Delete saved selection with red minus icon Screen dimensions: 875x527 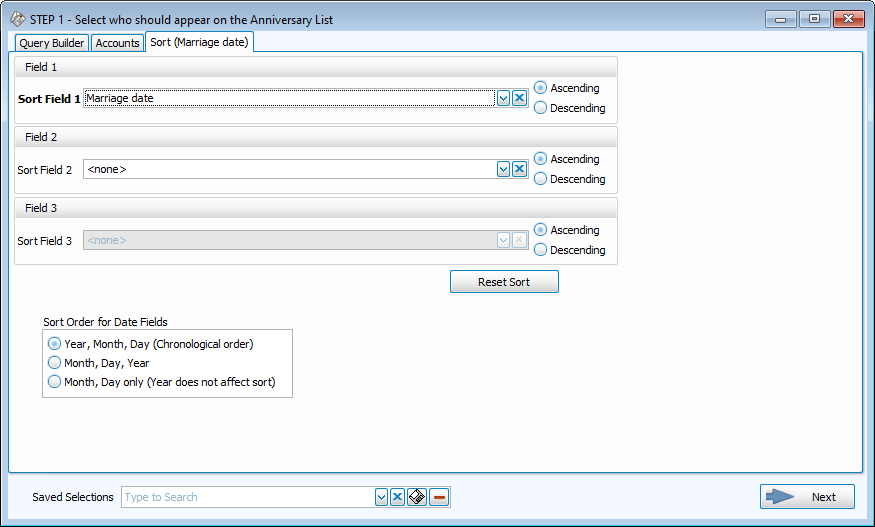(439, 497)
